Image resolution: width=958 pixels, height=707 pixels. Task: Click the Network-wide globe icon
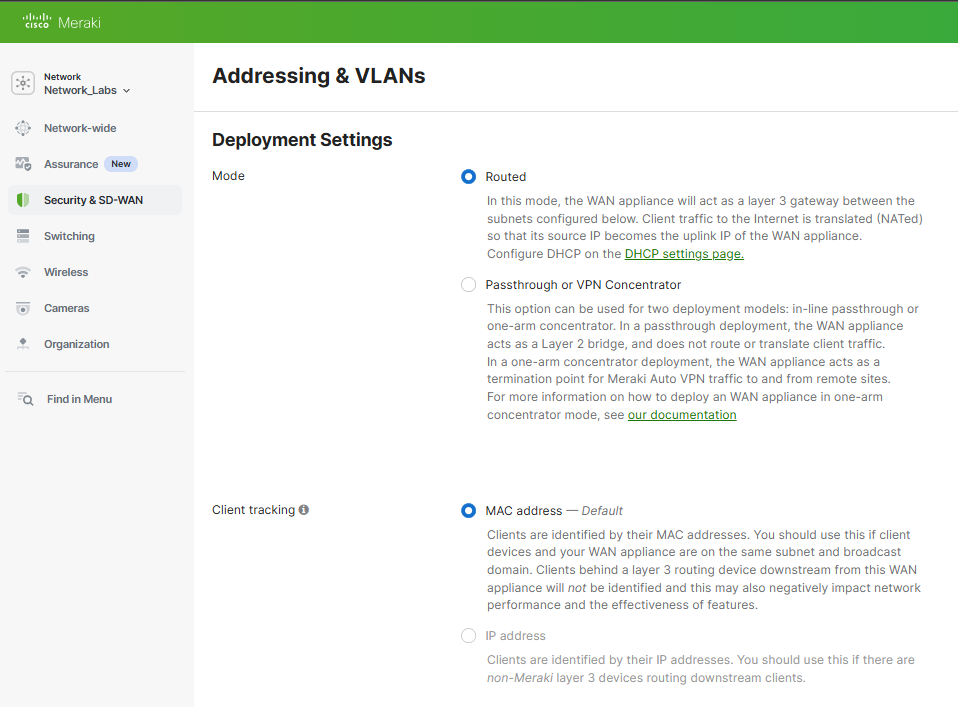tap(23, 128)
